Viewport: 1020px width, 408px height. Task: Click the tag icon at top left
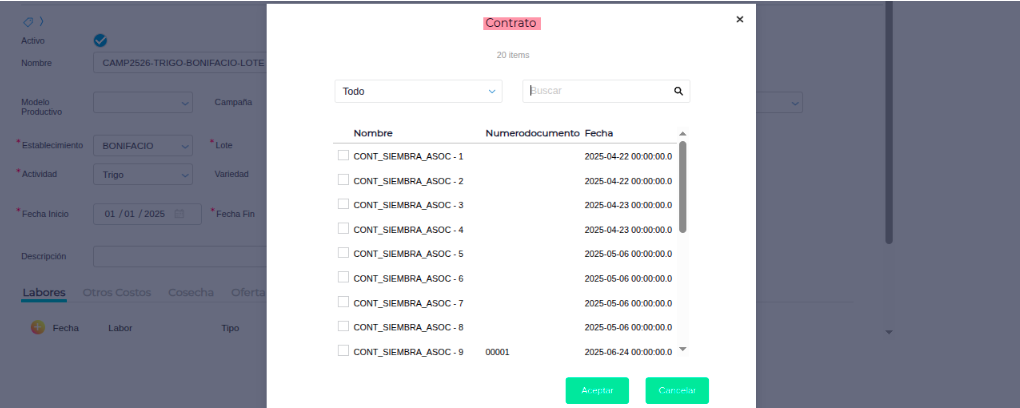(x=28, y=21)
